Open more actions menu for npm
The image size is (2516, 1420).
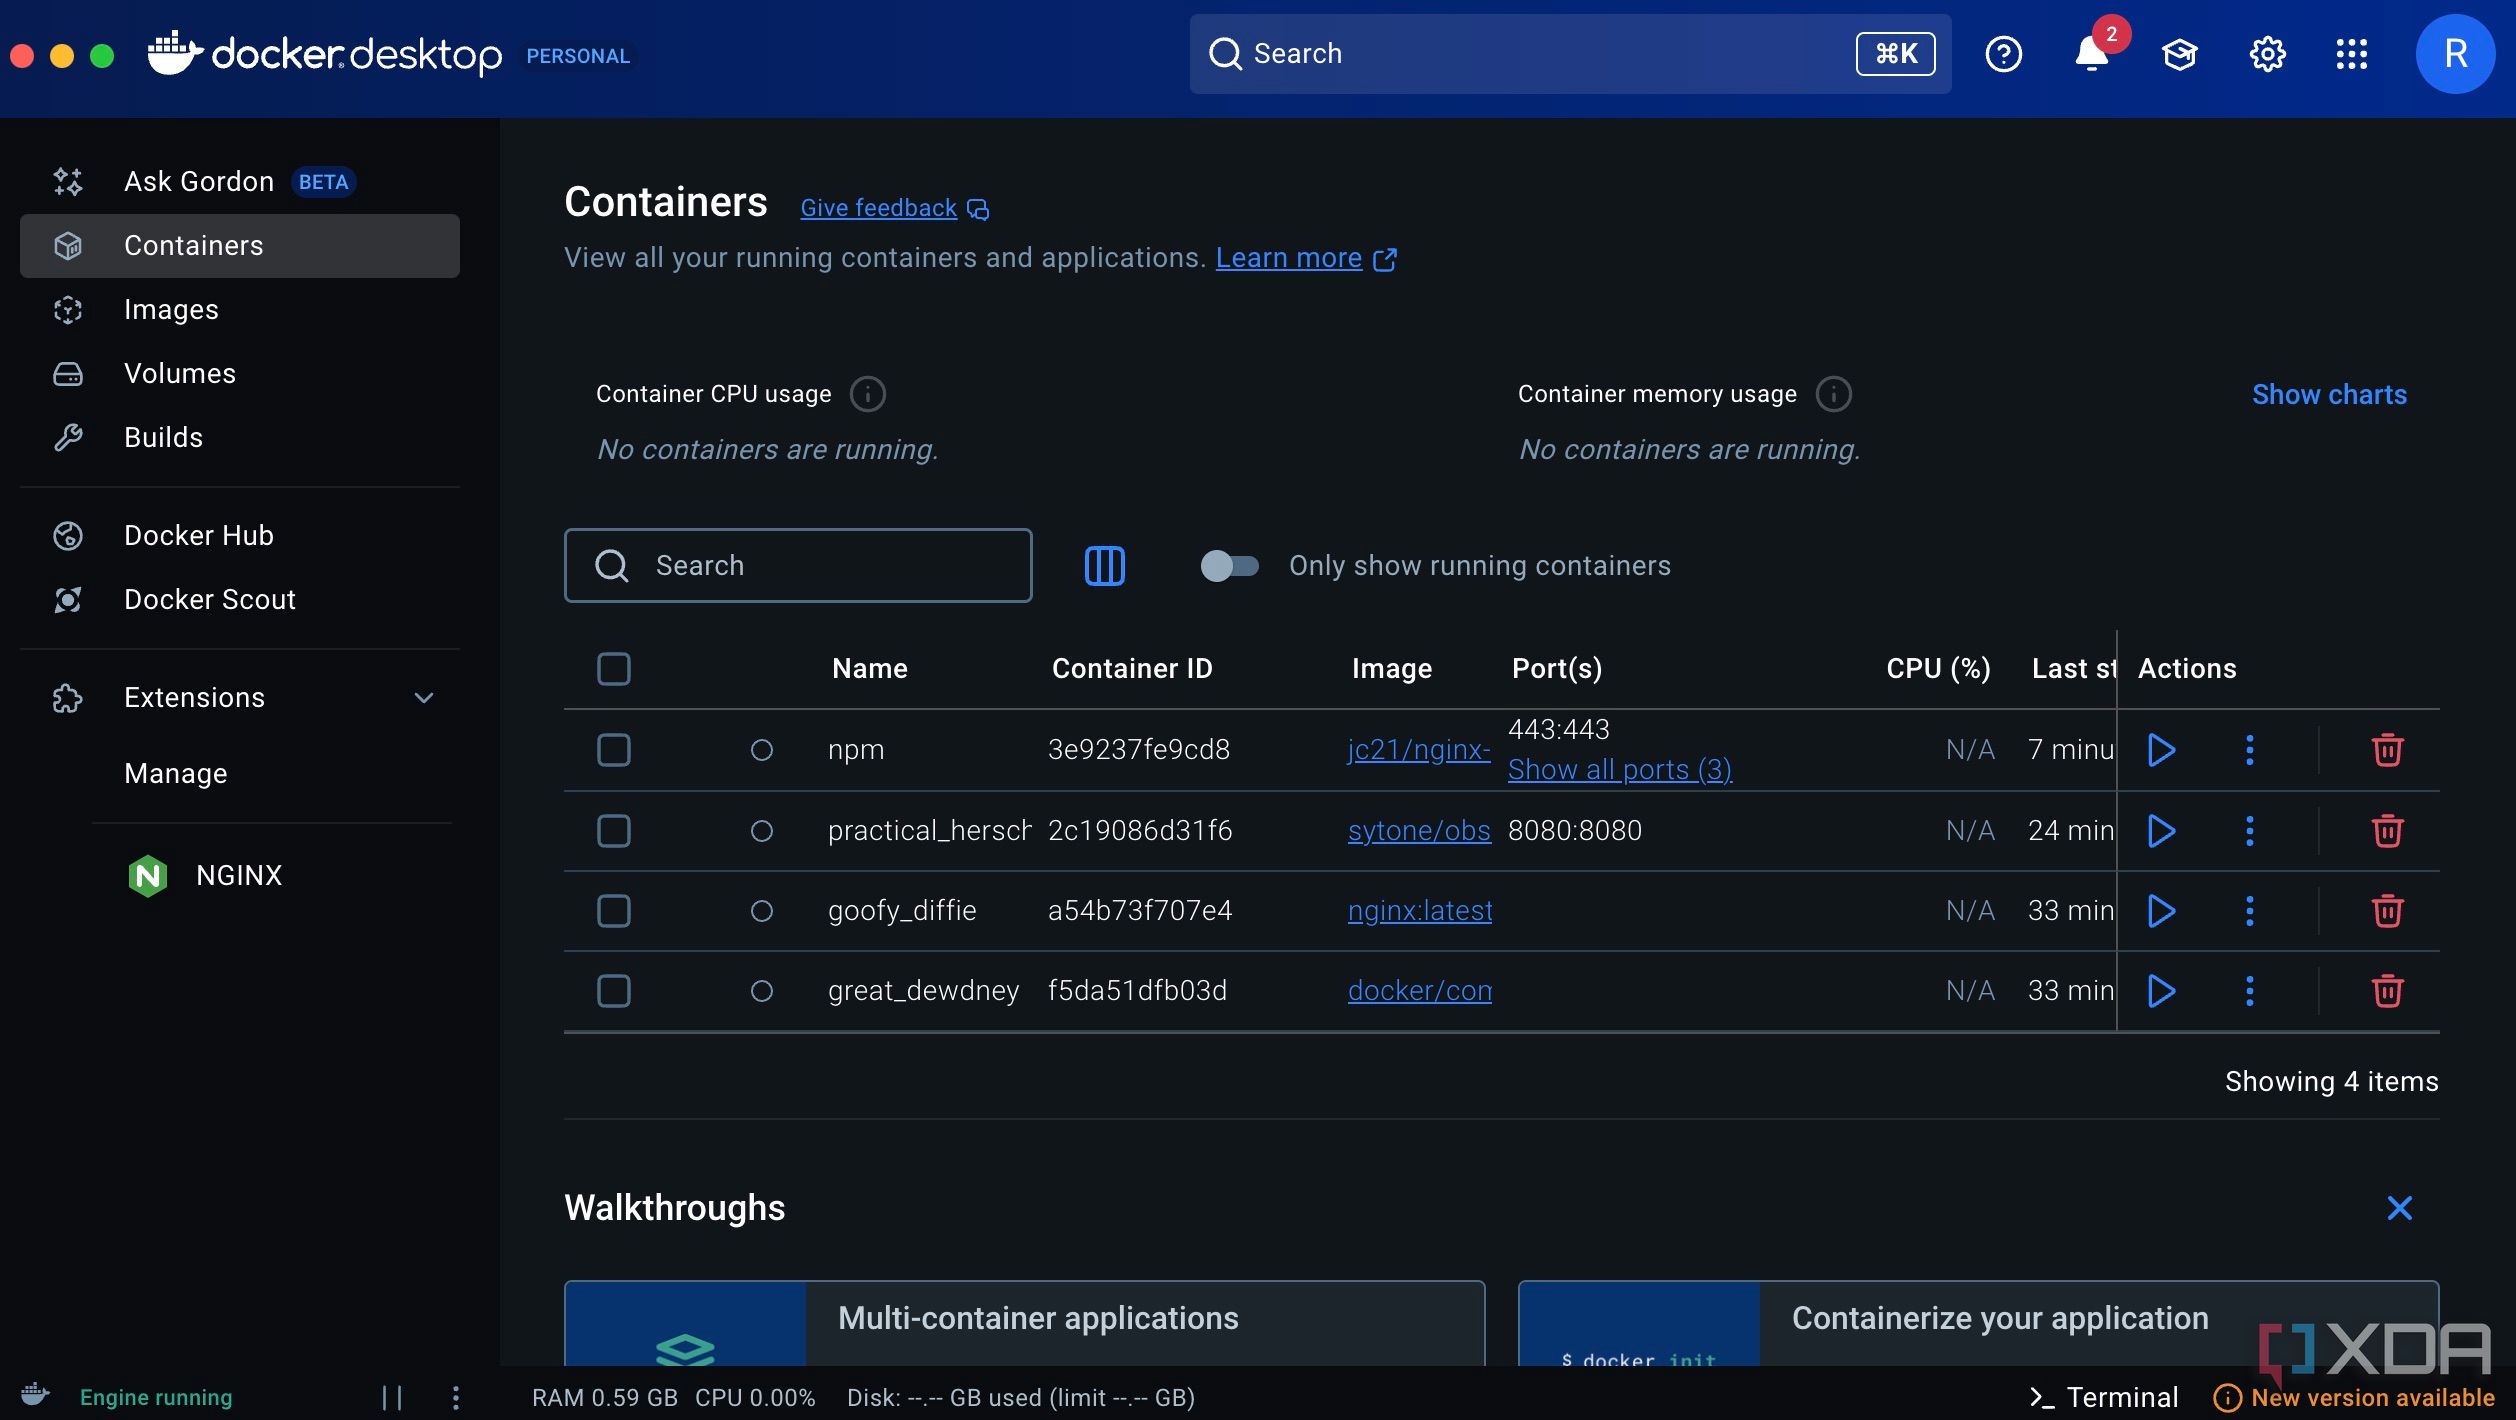pyautogui.click(x=2249, y=750)
